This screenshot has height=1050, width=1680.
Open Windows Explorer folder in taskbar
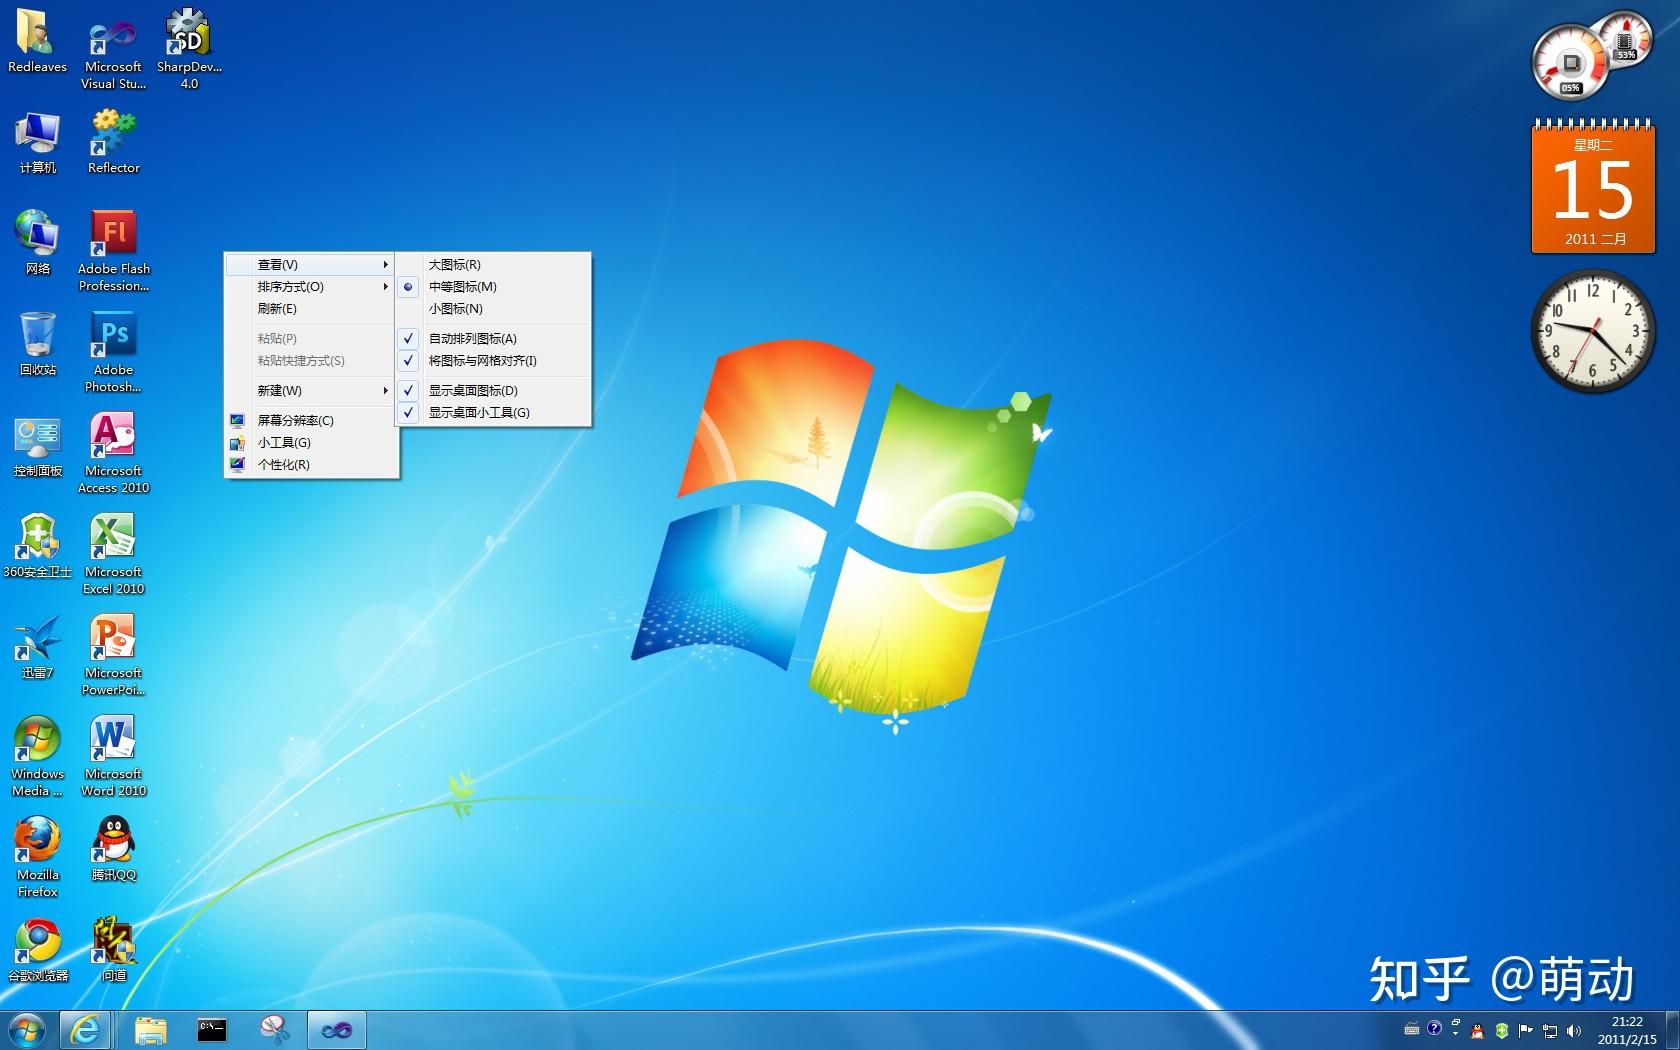[x=150, y=1030]
